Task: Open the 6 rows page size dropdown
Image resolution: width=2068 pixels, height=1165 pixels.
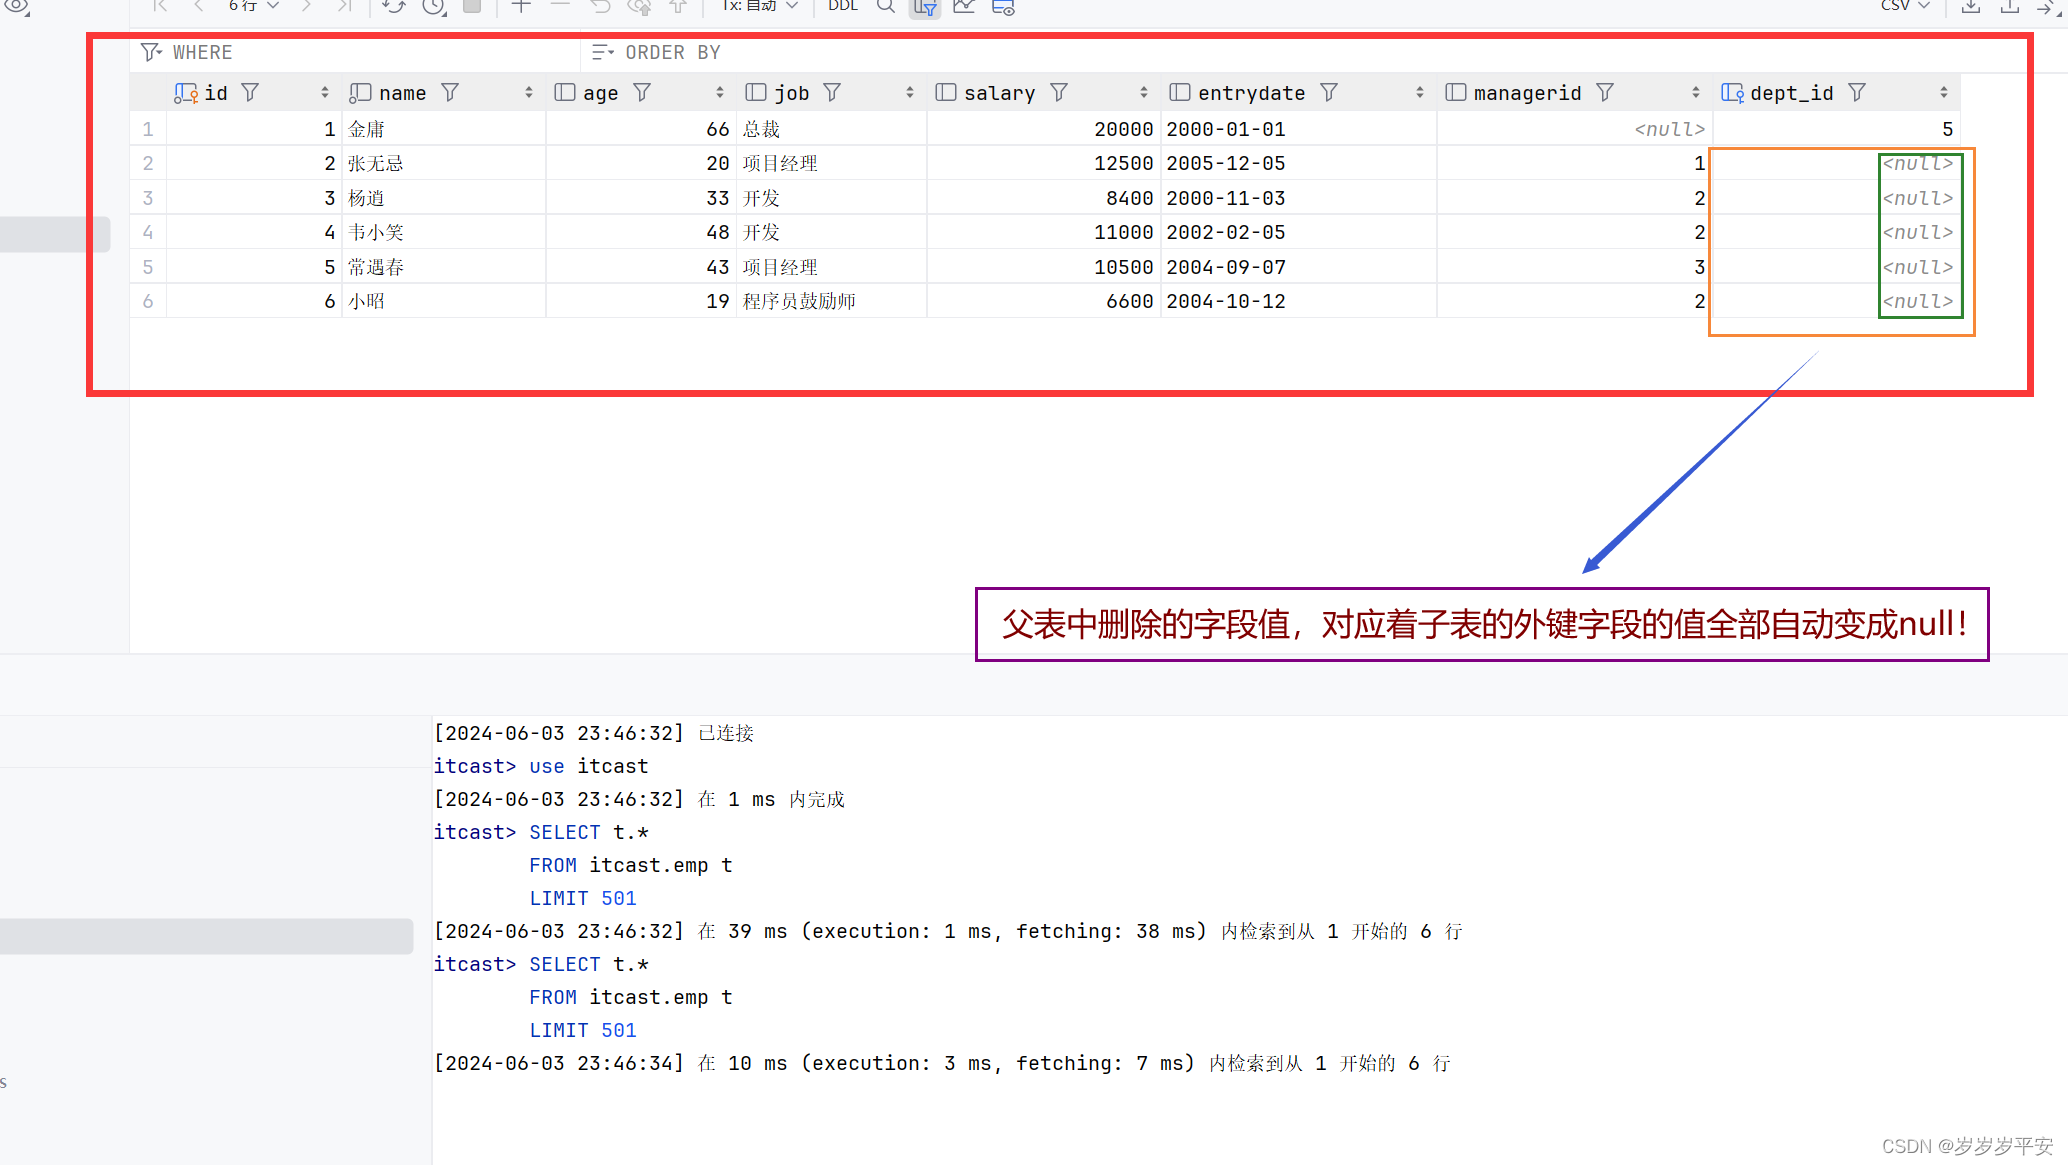Action: [253, 6]
